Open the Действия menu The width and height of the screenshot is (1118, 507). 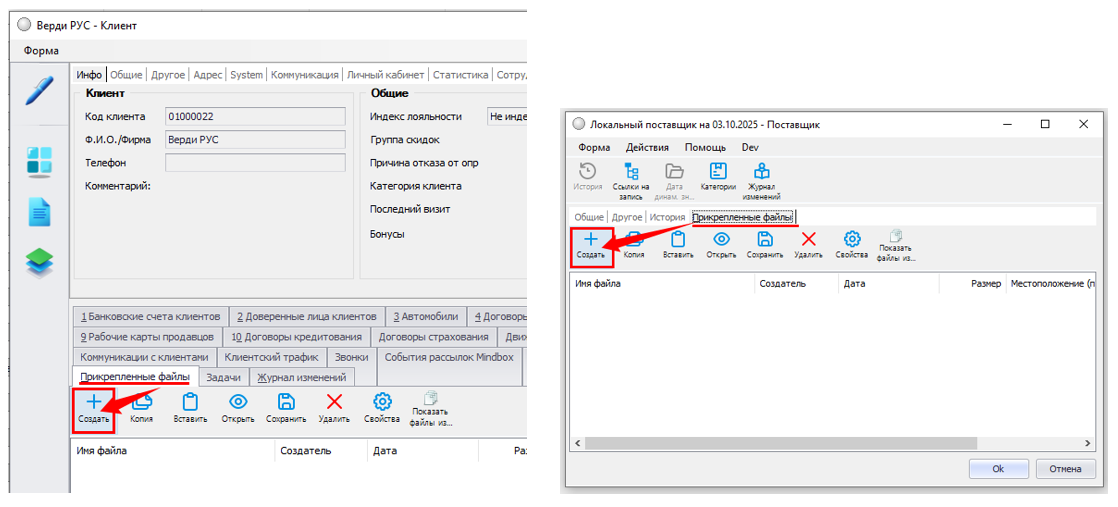click(x=647, y=147)
